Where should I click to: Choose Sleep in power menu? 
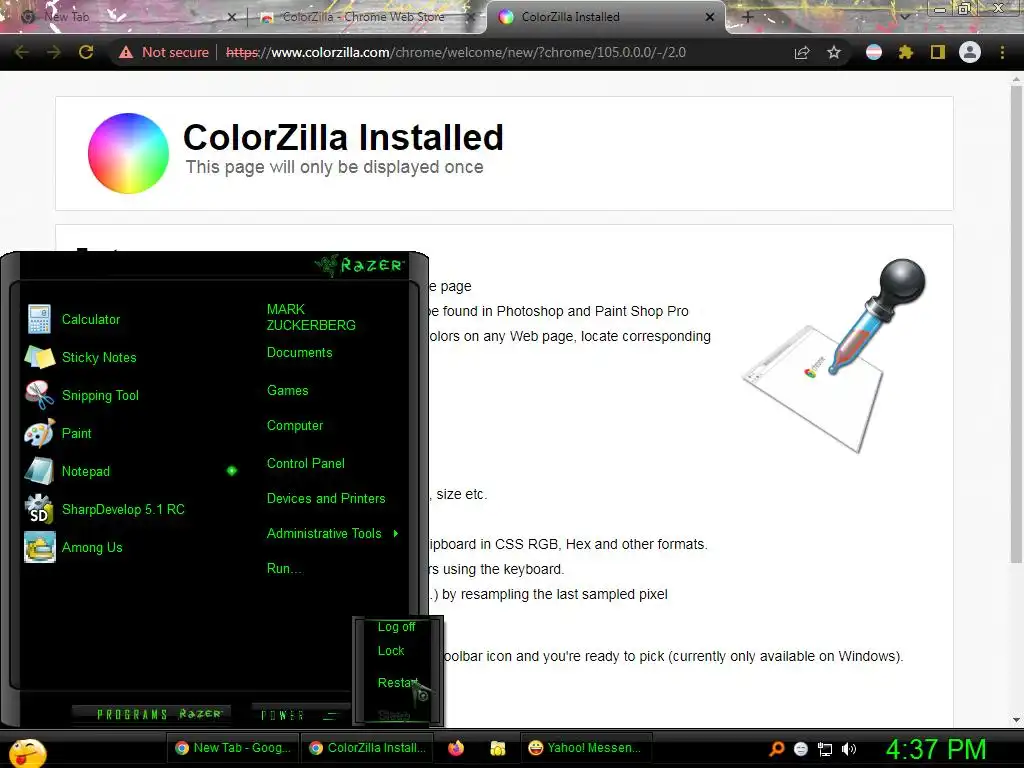click(x=394, y=716)
